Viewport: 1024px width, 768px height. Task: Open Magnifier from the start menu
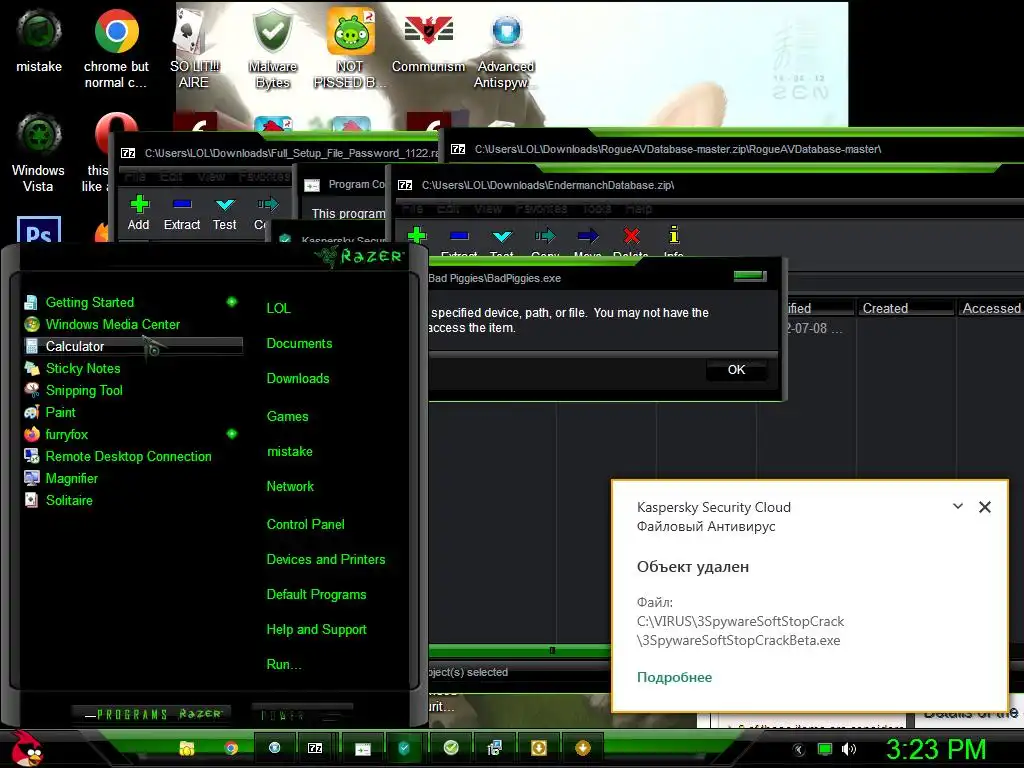(133, 479)
